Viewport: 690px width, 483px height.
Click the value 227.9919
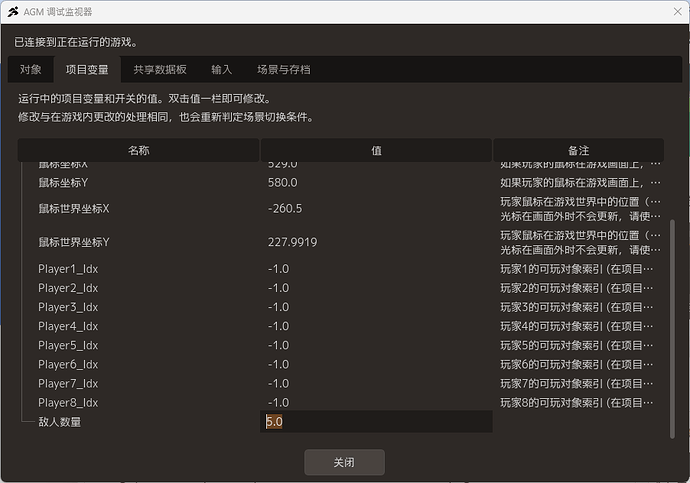pos(293,242)
